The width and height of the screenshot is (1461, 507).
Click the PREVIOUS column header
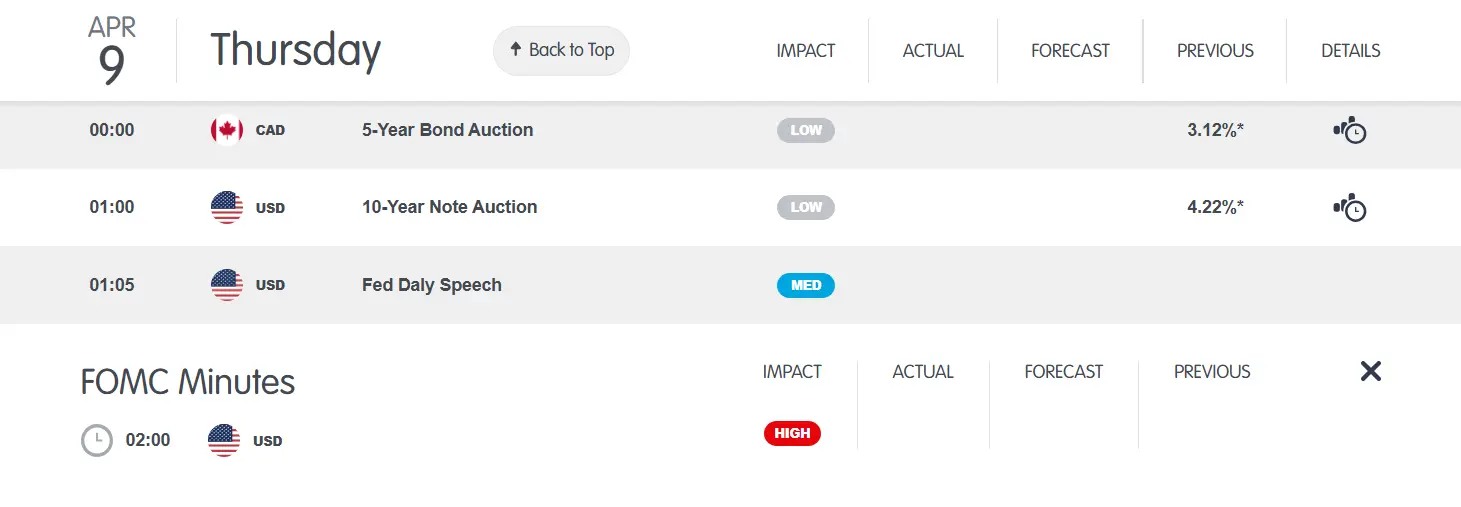[x=1215, y=51]
